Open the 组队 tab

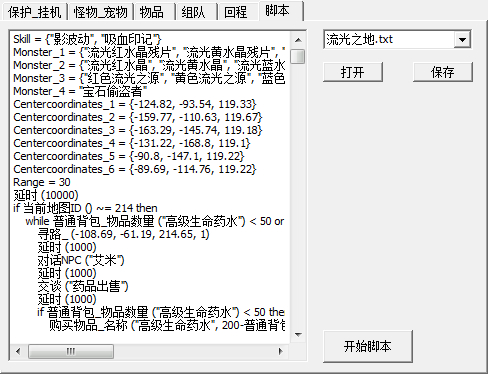click(193, 12)
